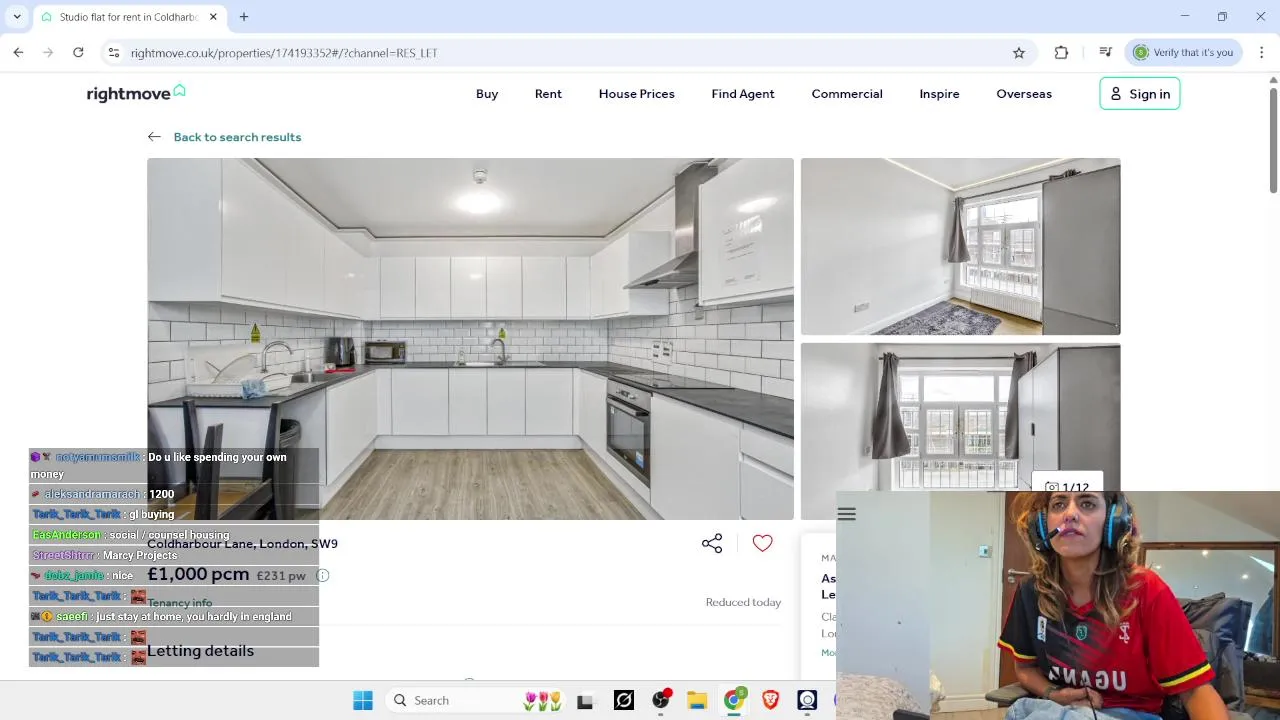1280x720 pixels.
Task: Click the price info icon beside £231 pw
Action: 323,575
